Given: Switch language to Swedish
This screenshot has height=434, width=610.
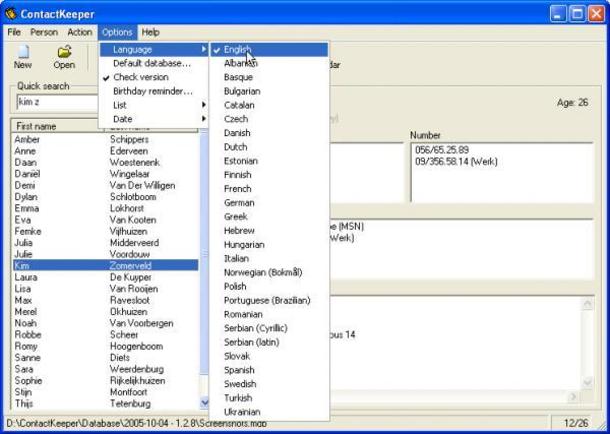Looking at the screenshot, I should point(269,384).
